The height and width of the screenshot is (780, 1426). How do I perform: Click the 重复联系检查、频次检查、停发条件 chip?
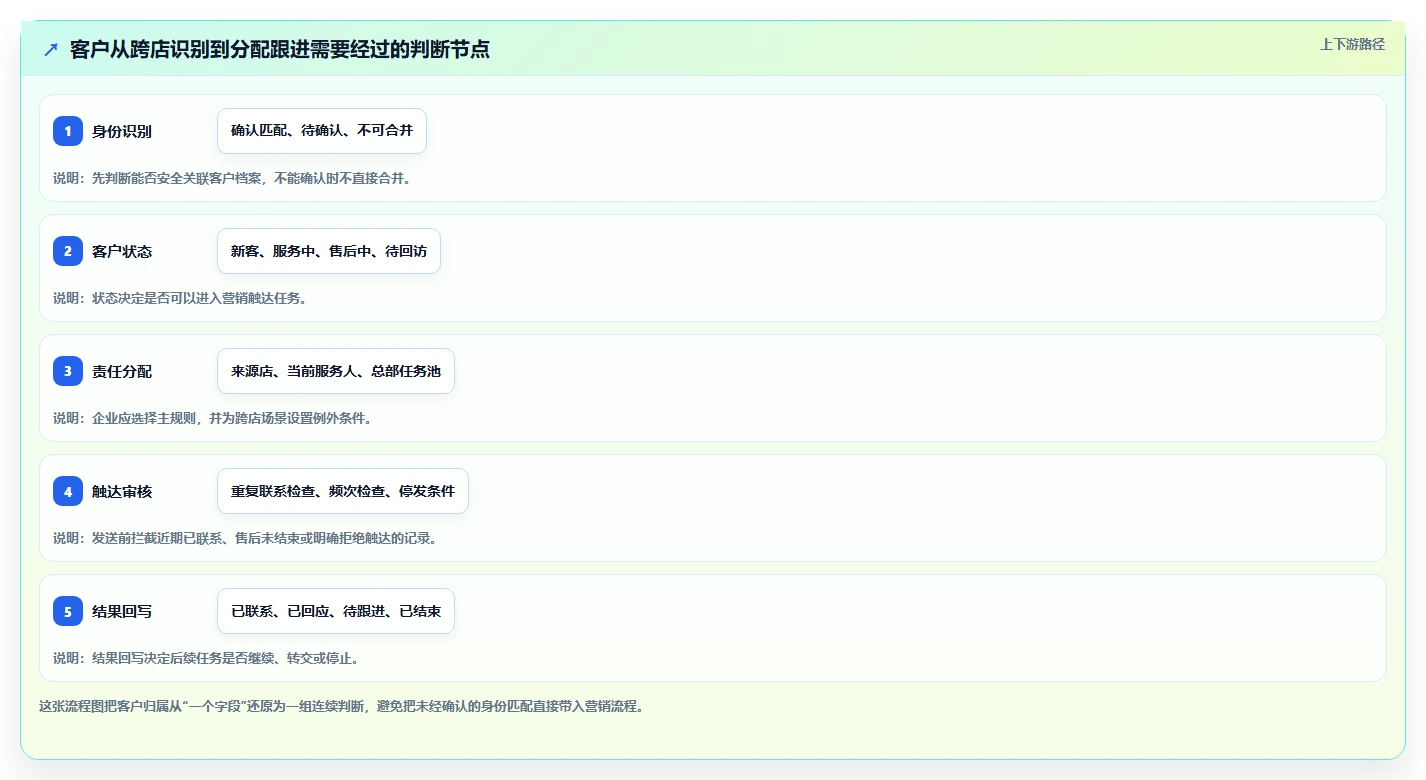tap(343, 491)
